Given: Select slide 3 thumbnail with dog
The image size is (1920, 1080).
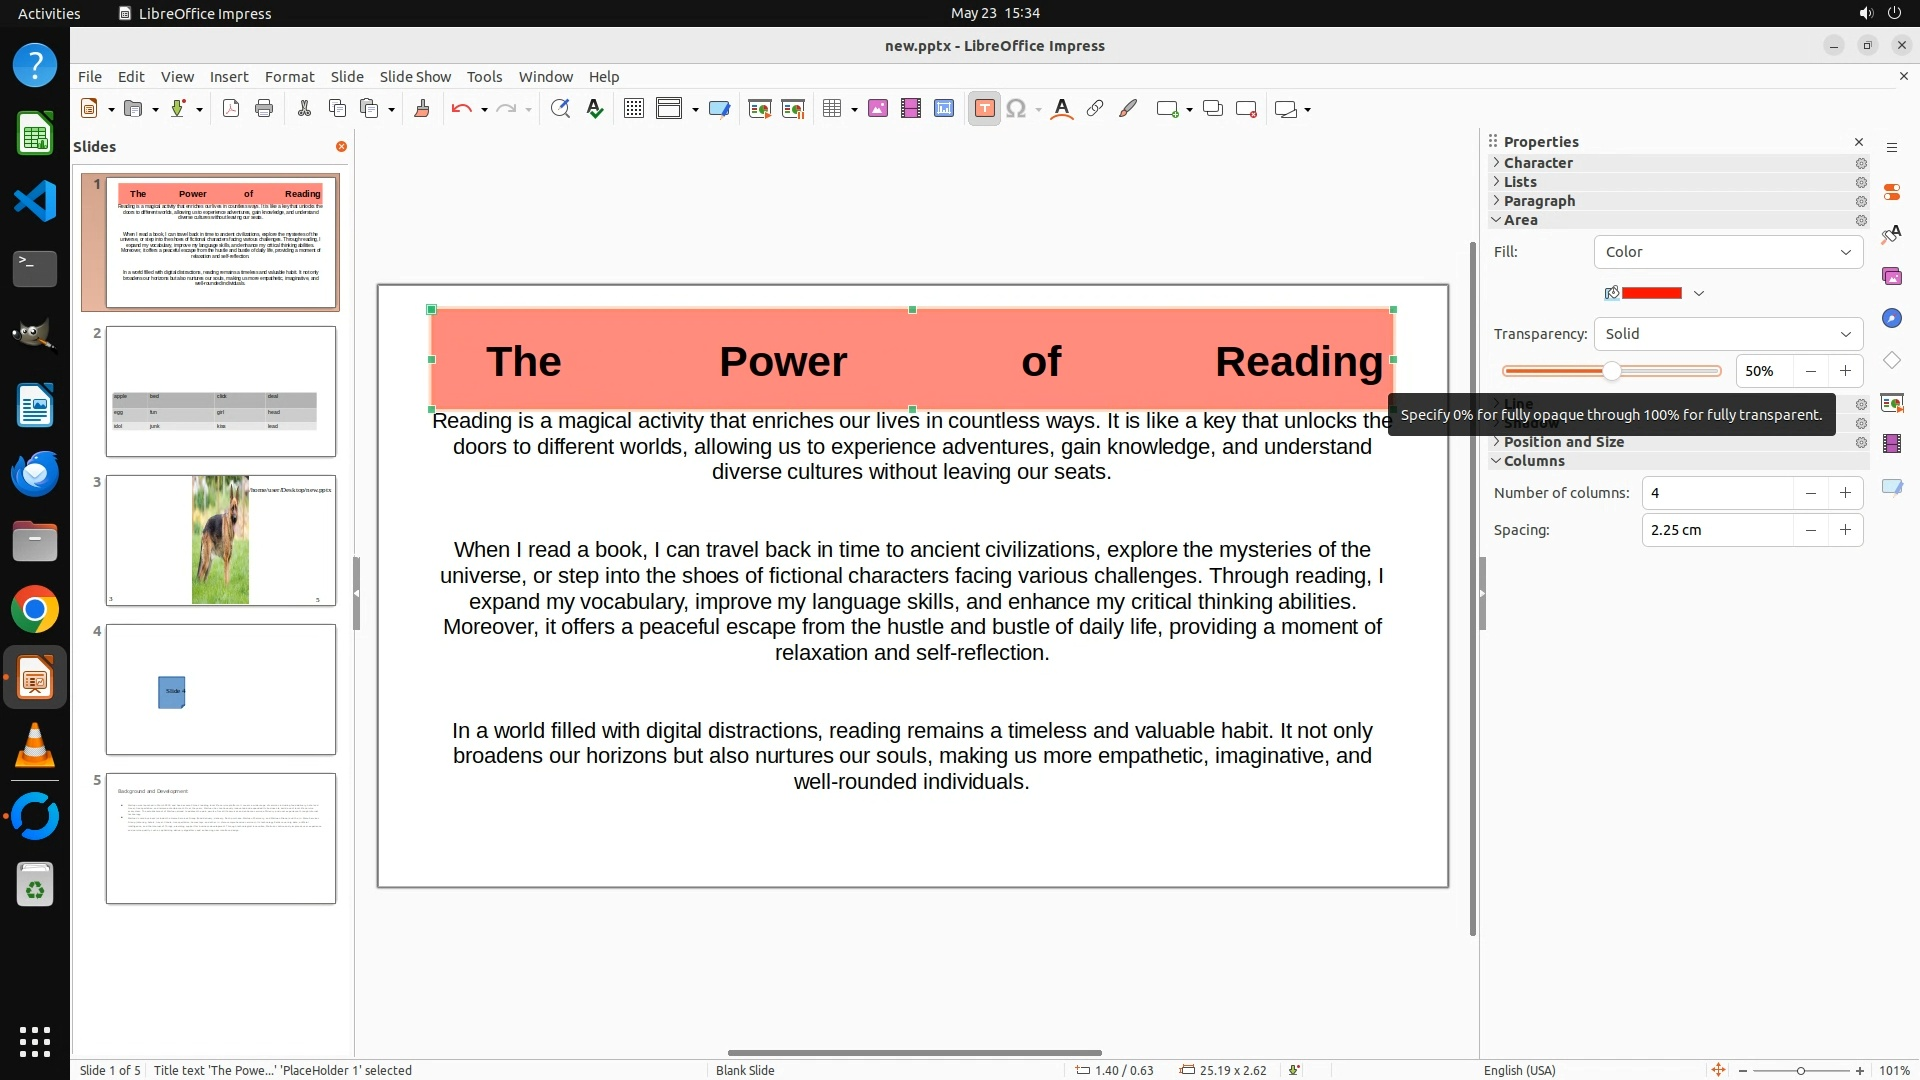Looking at the screenshot, I should click(221, 540).
